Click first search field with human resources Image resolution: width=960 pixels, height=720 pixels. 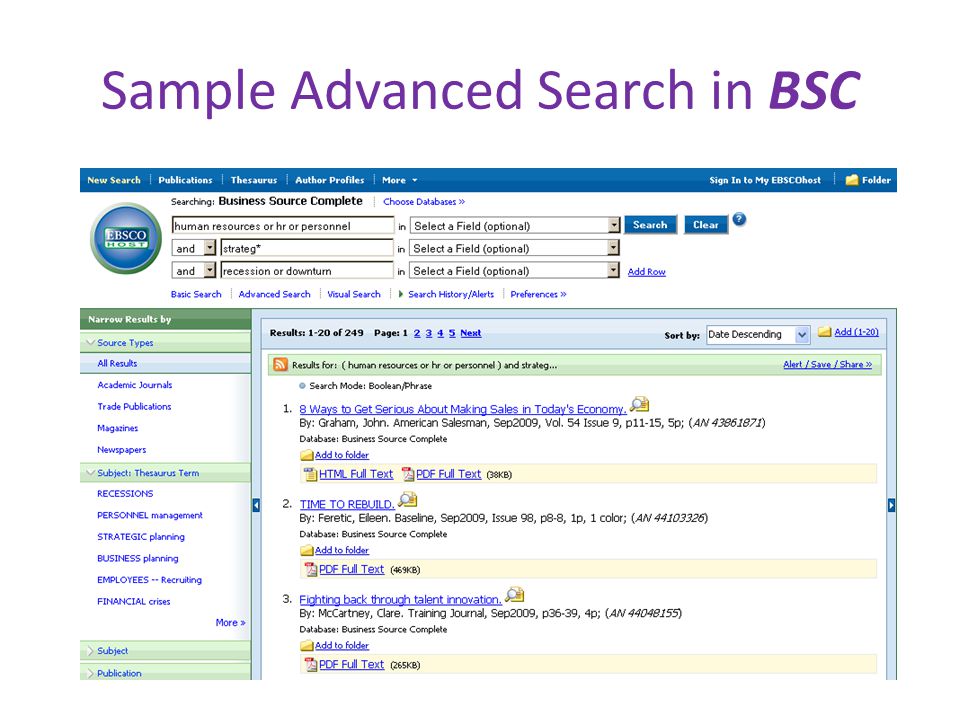(x=283, y=226)
